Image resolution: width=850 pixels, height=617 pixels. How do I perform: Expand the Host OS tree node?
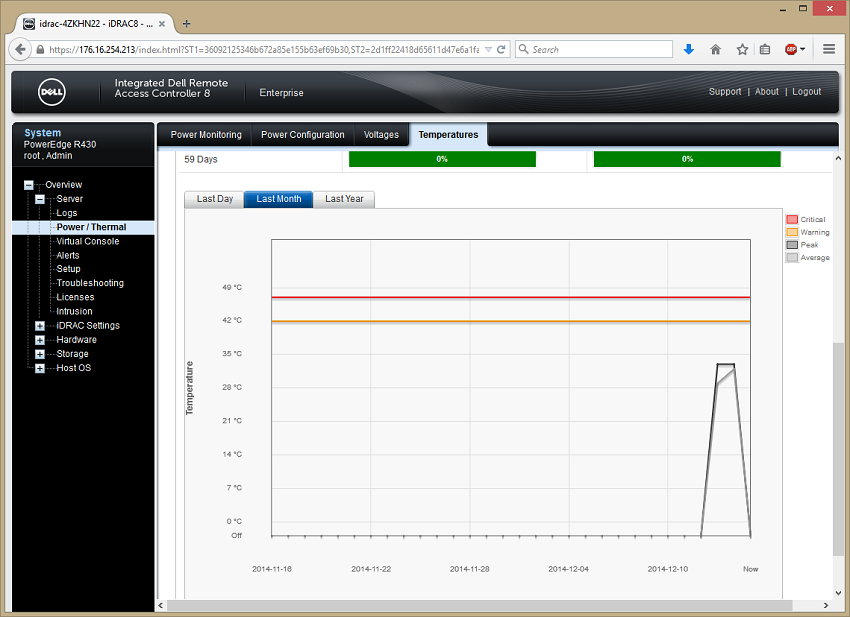(40, 368)
